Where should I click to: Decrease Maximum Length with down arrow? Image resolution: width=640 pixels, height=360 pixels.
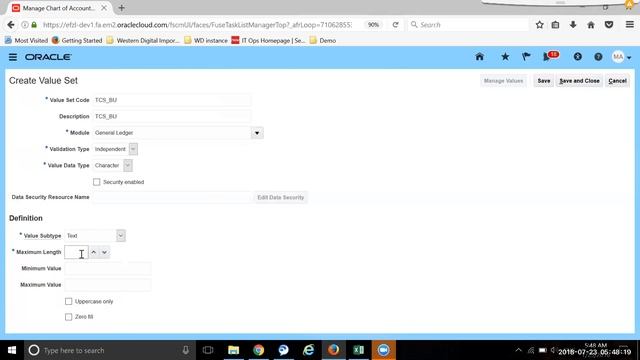pos(104,252)
